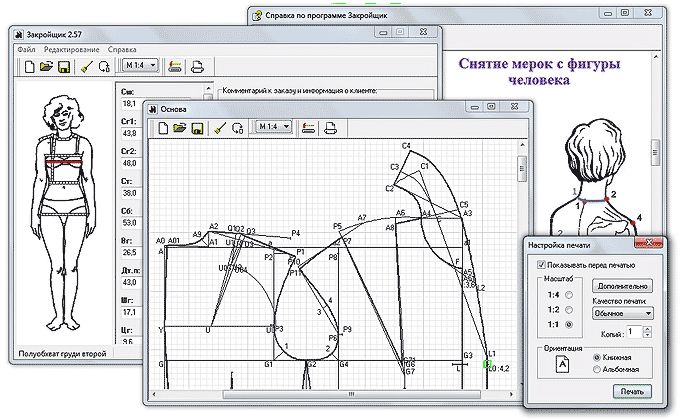680x419 pixels.
Task: Click the refresh arrow icon in the Основа toolbar
Action: click(237, 127)
